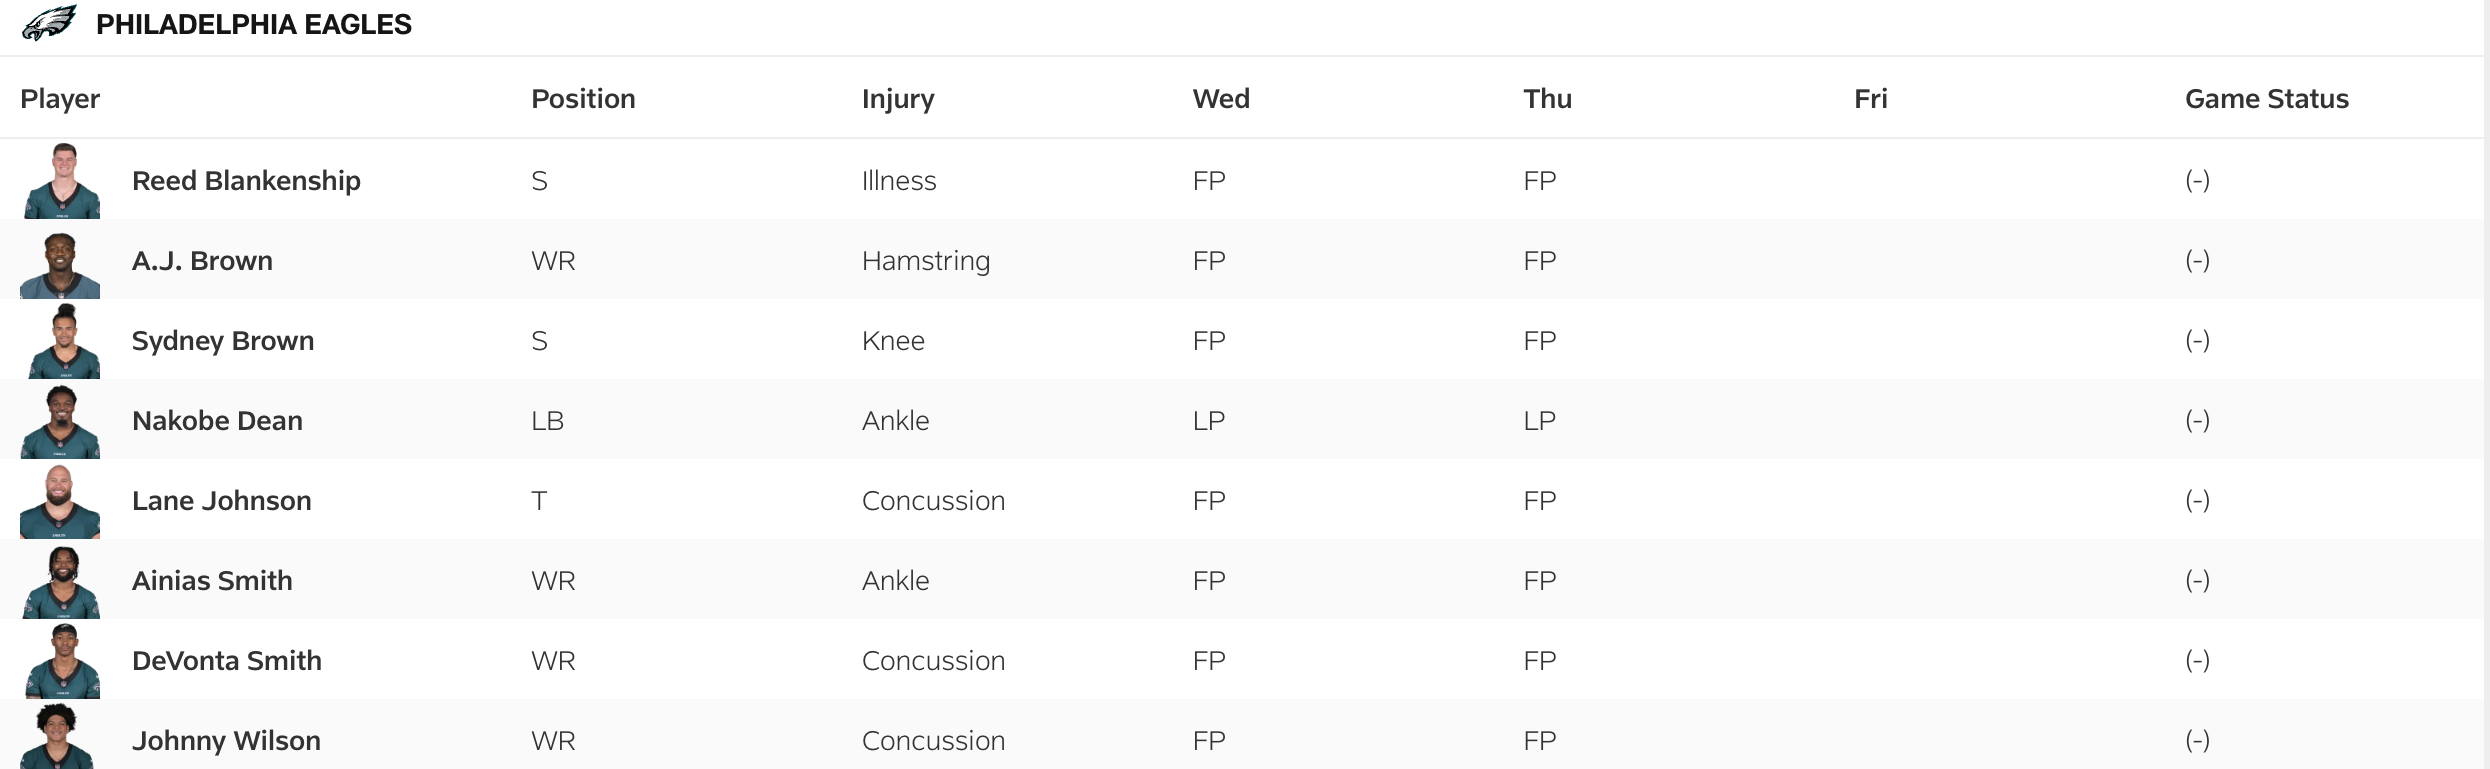The width and height of the screenshot is (2490, 769).
Task: Click Lane Johnson's name link
Action: point(222,501)
